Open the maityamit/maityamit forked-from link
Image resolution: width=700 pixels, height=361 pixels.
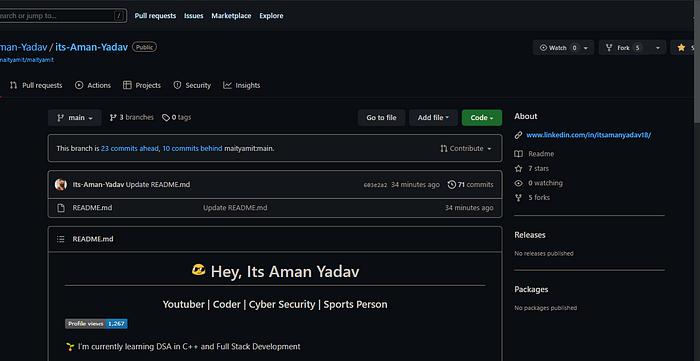[27, 60]
